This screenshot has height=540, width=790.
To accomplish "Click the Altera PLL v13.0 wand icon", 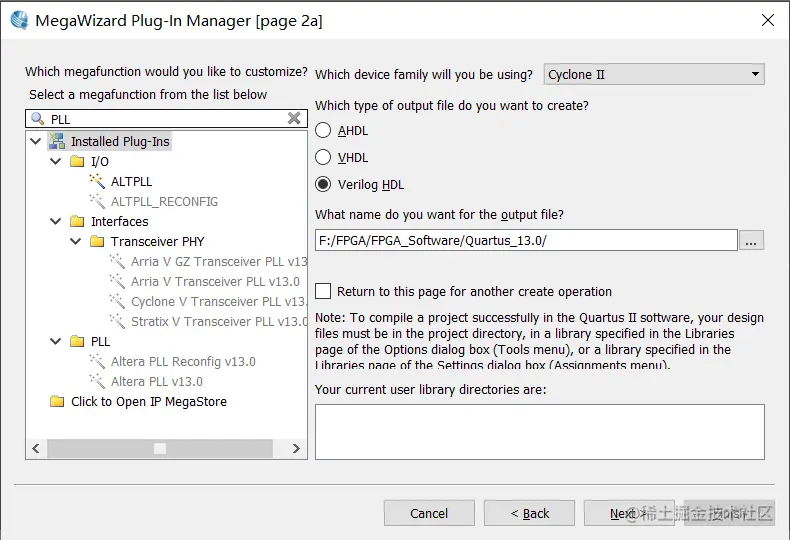I will [x=97, y=381].
